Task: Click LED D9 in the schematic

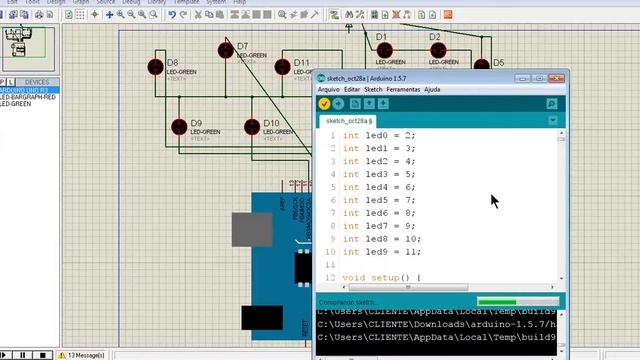Action: pos(179,127)
